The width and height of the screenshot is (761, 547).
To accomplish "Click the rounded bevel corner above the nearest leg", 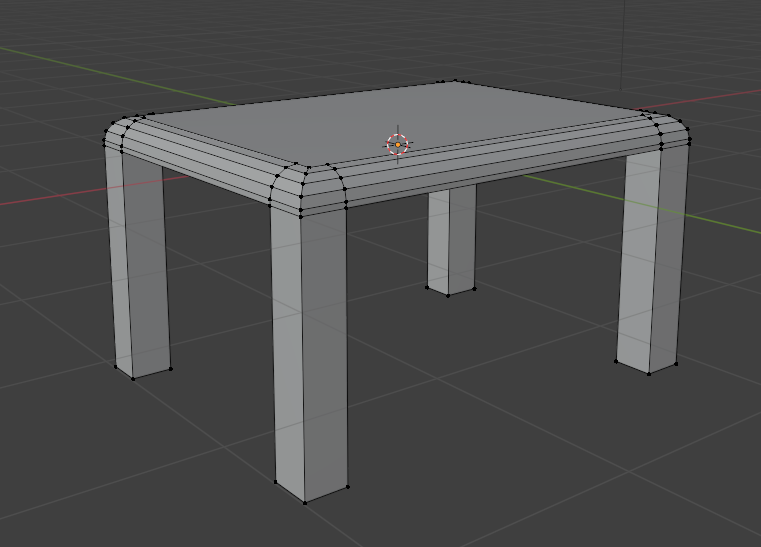I will click(x=307, y=189).
